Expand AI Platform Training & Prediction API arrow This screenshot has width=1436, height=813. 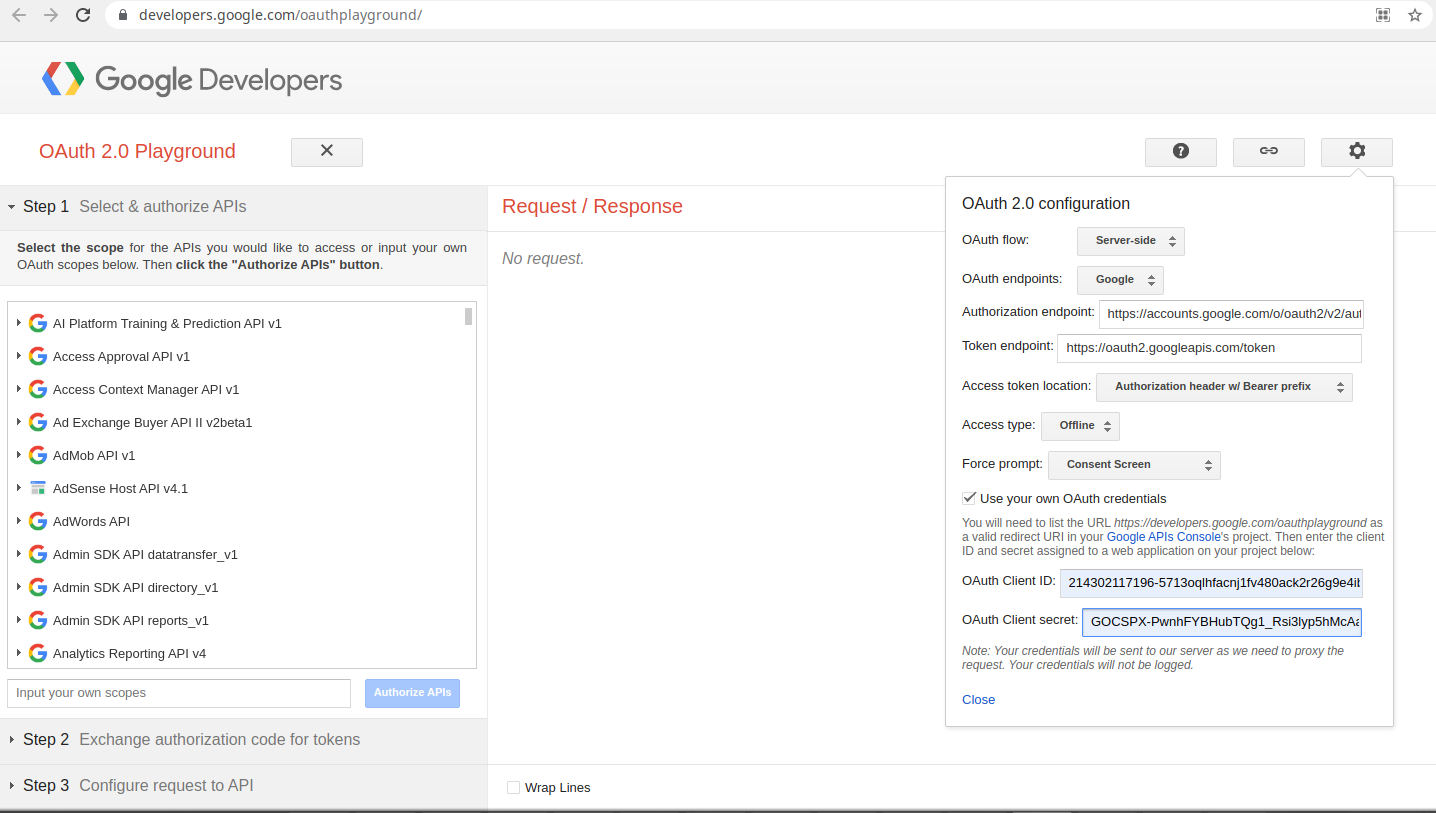click(x=19, y=323)
